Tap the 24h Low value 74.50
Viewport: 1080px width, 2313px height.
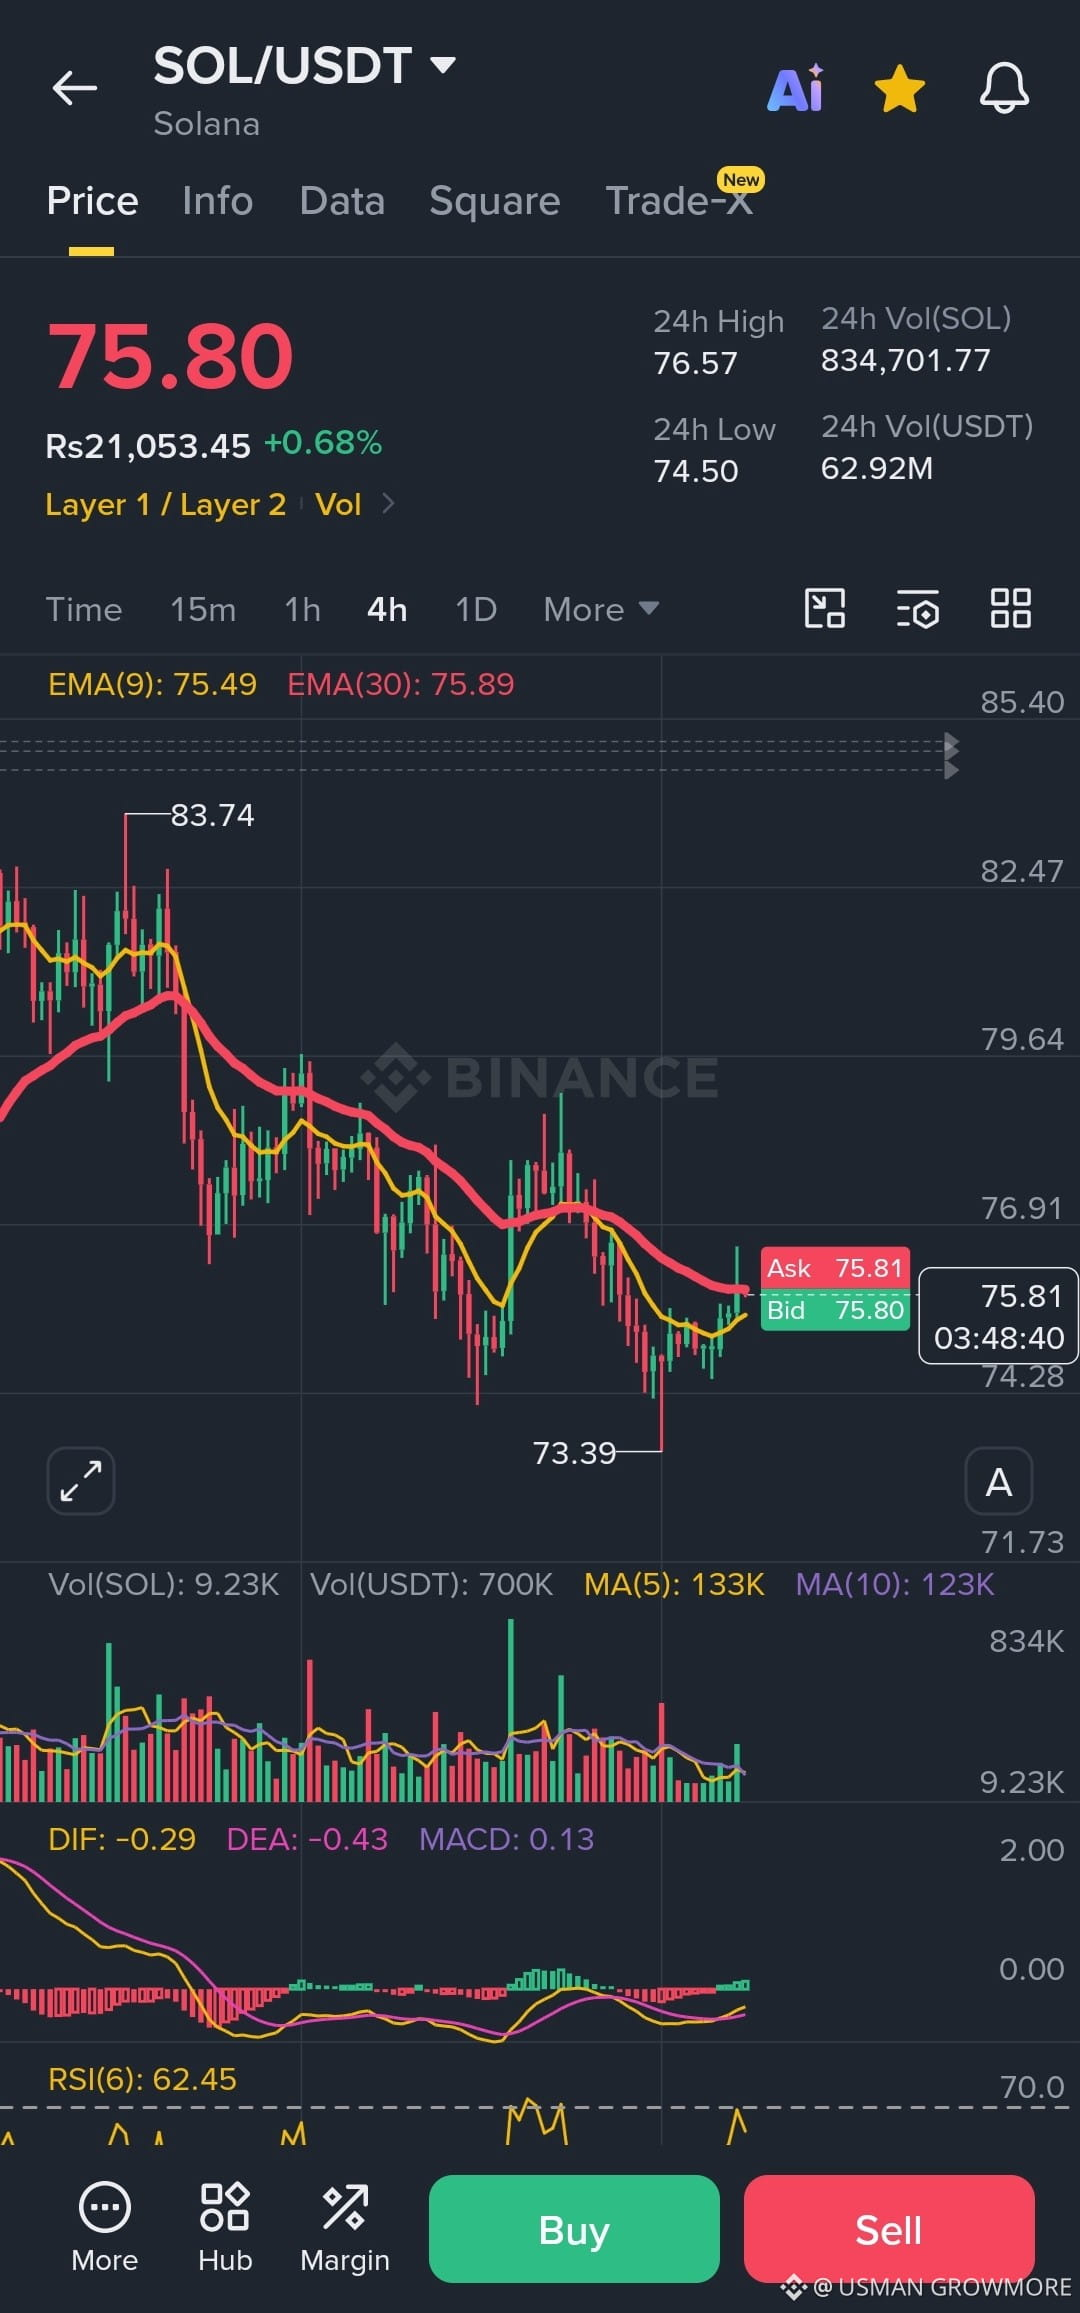[x=696, y=471]
